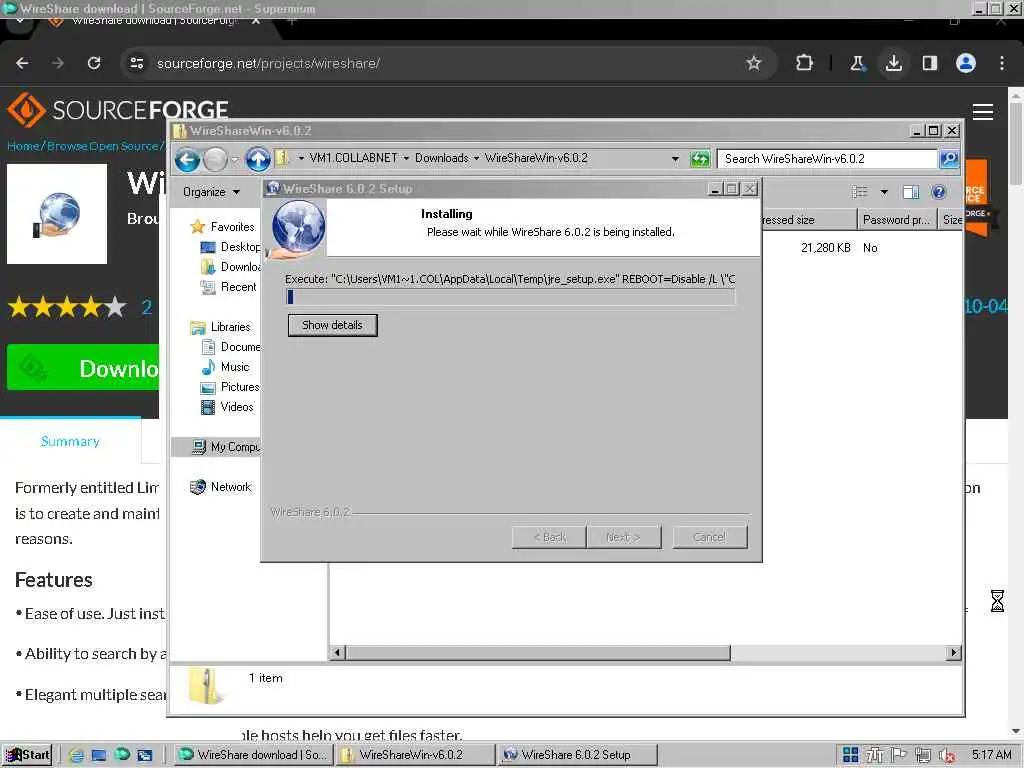Bookmark this page with the star icon
This screenshot has height=768, width=1024.
tap(754, 63)
